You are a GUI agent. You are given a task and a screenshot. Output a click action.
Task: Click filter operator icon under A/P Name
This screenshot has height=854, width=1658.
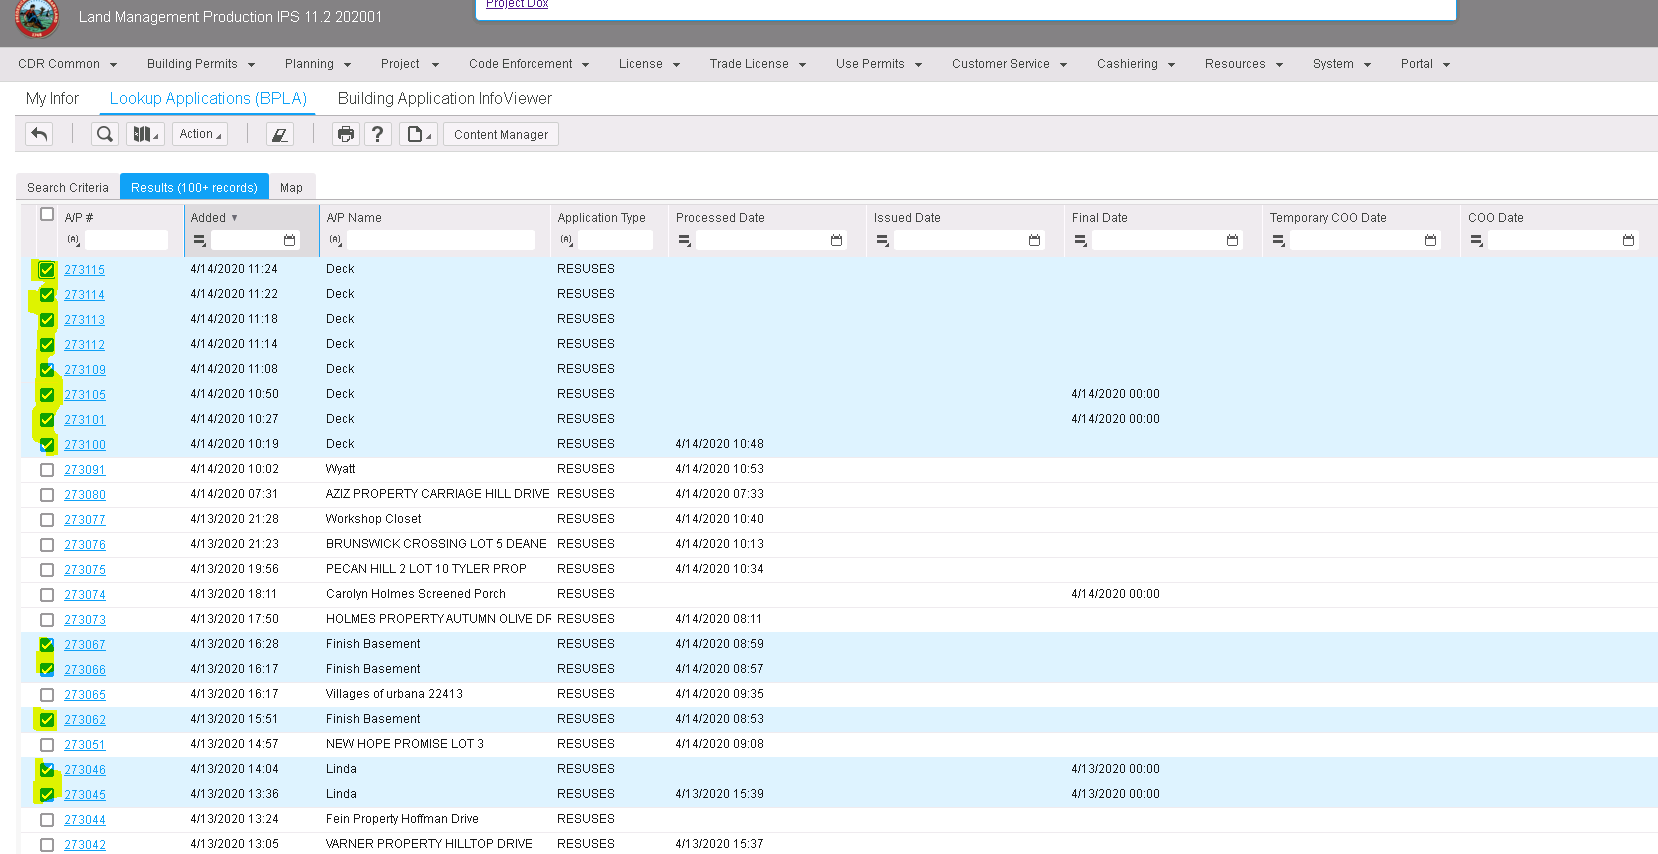coord(336,240)
